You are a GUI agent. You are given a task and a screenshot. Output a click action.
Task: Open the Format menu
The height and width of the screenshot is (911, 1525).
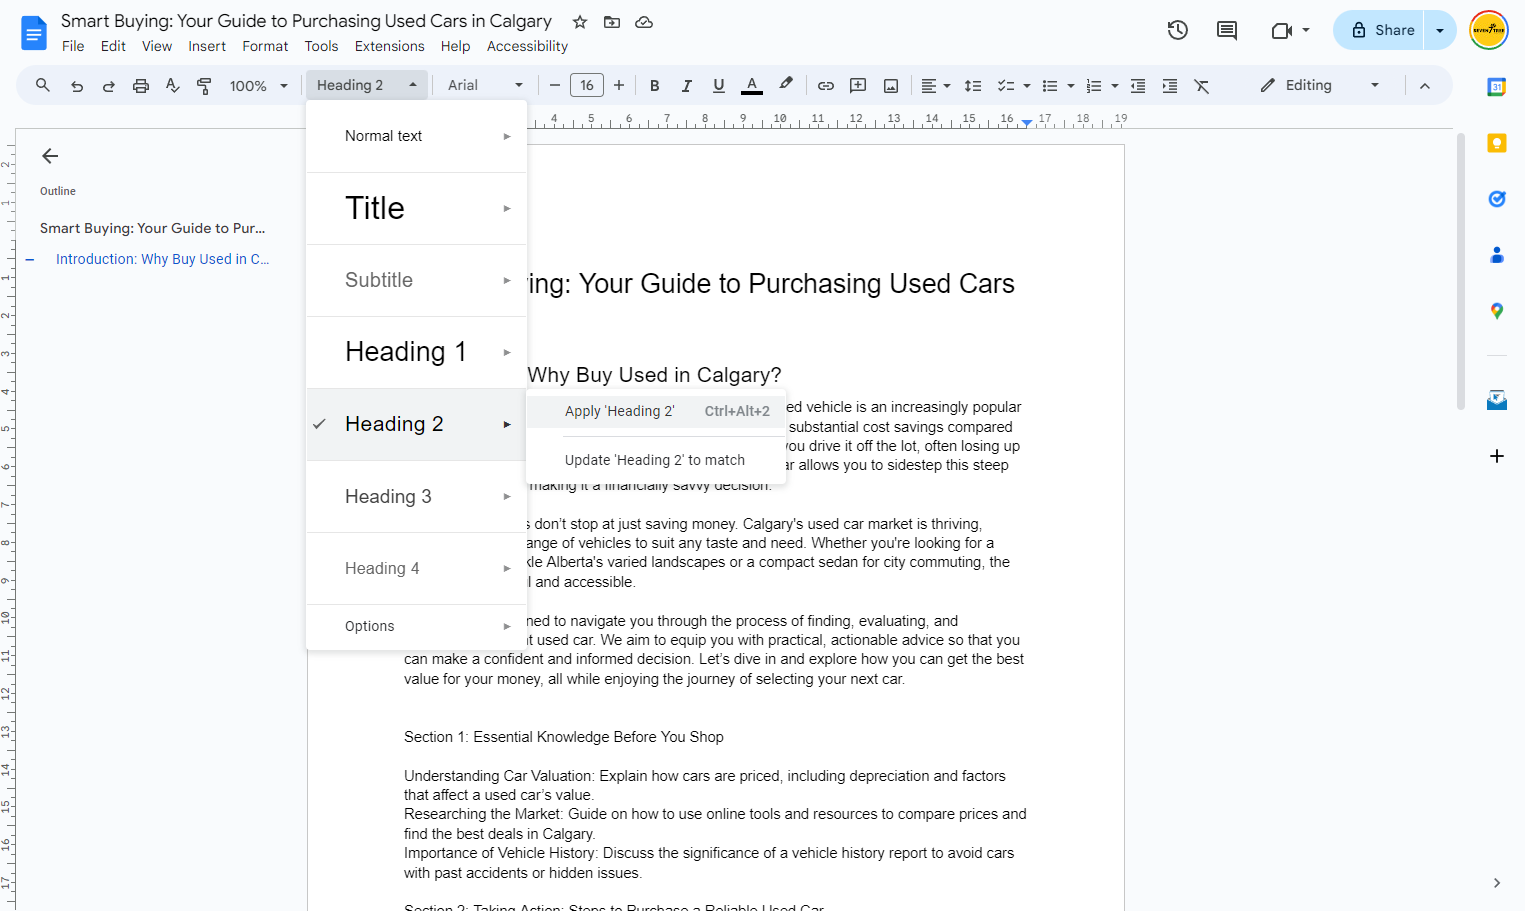tap(265, 46)
